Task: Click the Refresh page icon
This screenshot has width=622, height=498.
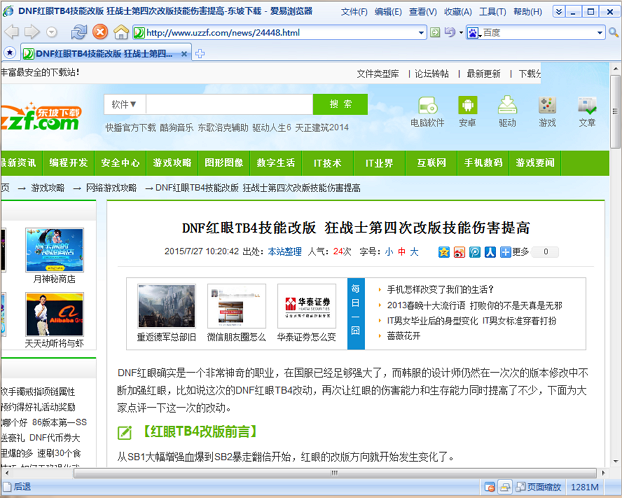Action: (x=79, y=32)
